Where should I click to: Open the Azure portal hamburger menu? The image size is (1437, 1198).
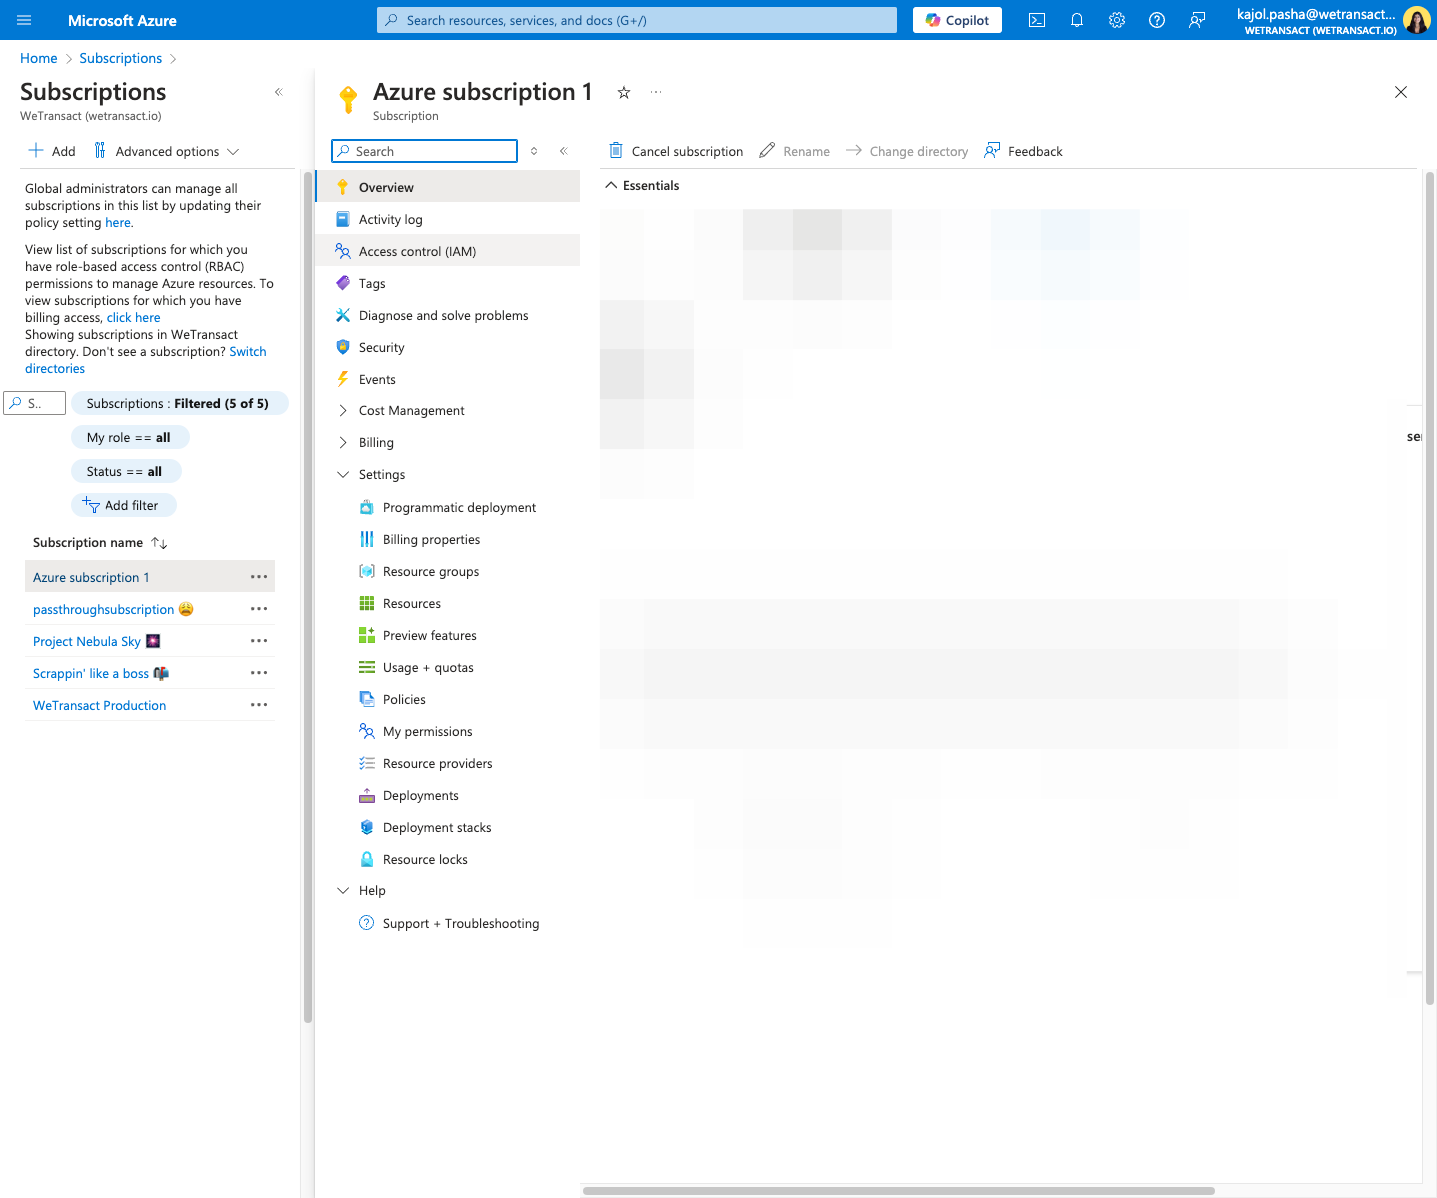click(24, 20)
